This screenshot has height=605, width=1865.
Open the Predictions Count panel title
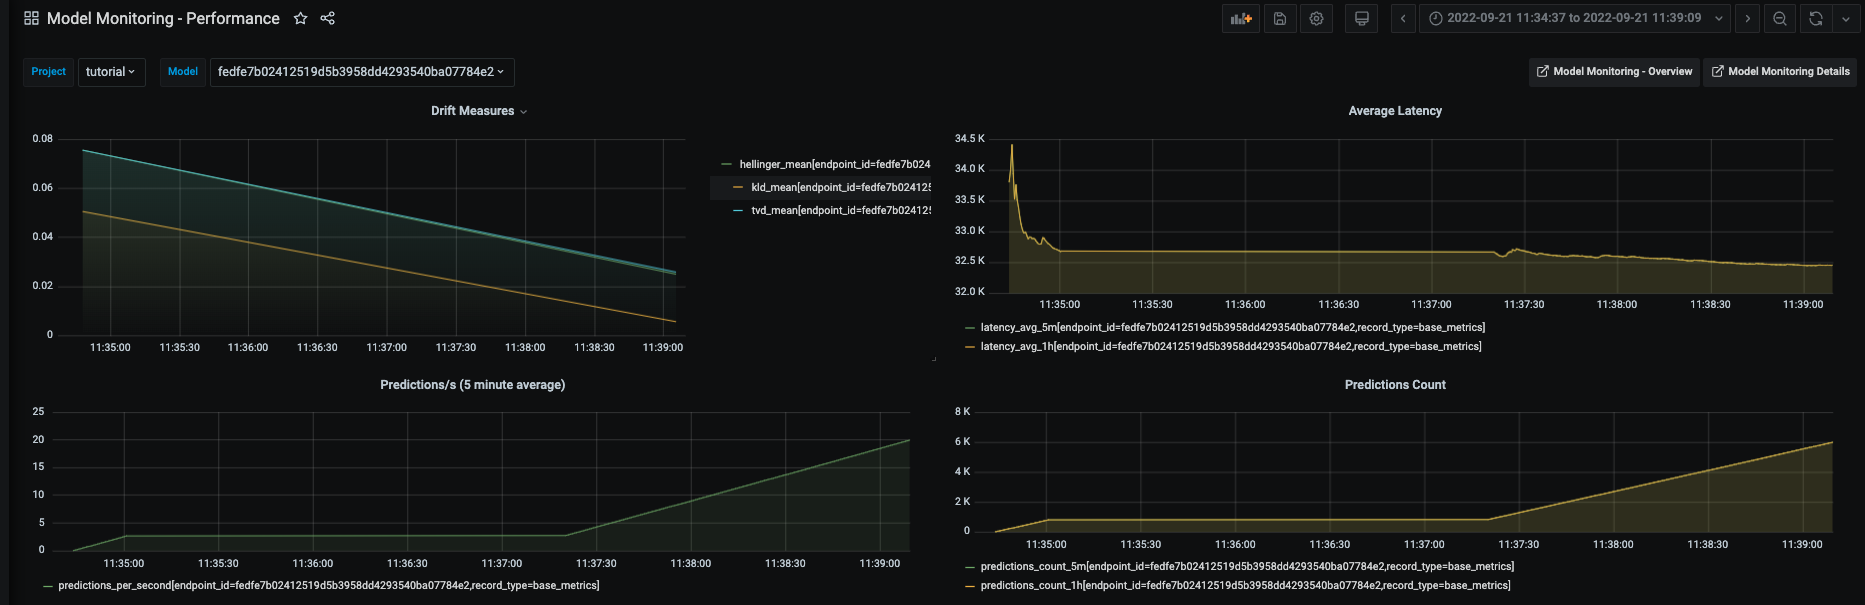click(x=1395, y=385)
